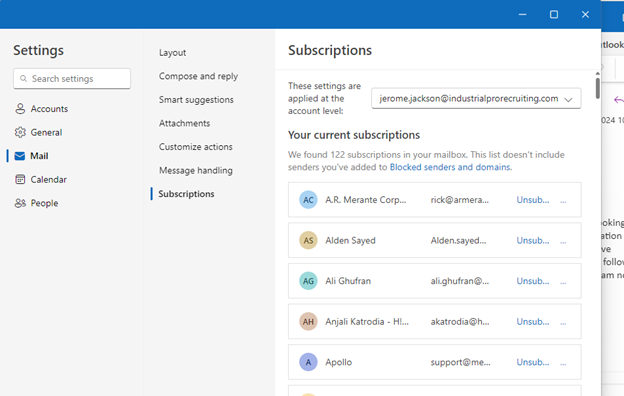
Task: Click the Accounts person icon
Action: pos(20,109)
